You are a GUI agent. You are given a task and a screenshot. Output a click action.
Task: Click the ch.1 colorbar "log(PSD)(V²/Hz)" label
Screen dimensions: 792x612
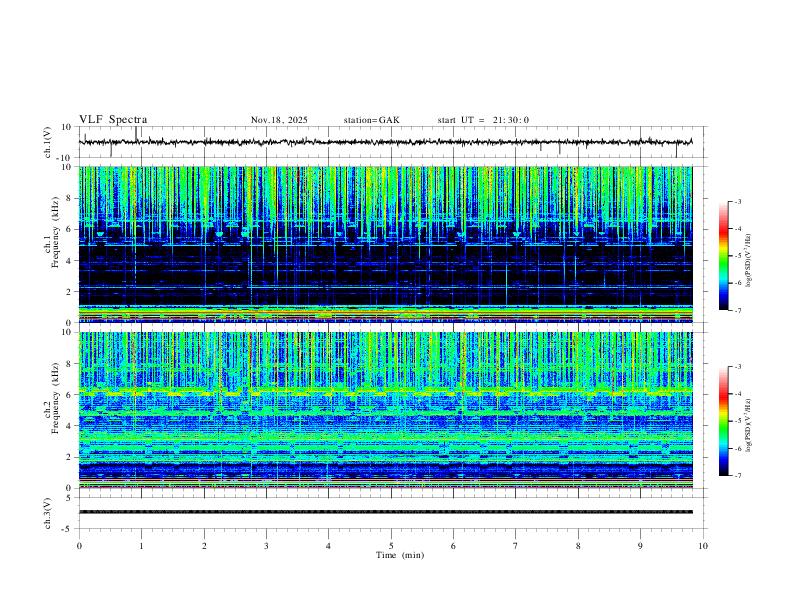[749, 261]
